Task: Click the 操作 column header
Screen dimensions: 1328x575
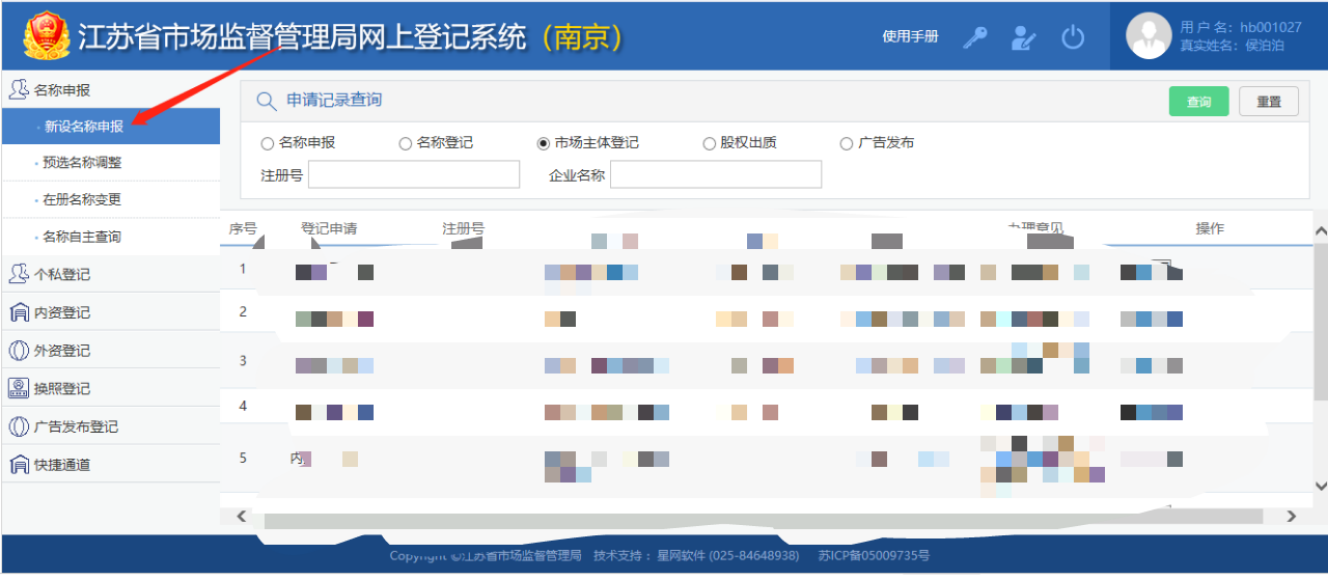Action: [1210, 229]
